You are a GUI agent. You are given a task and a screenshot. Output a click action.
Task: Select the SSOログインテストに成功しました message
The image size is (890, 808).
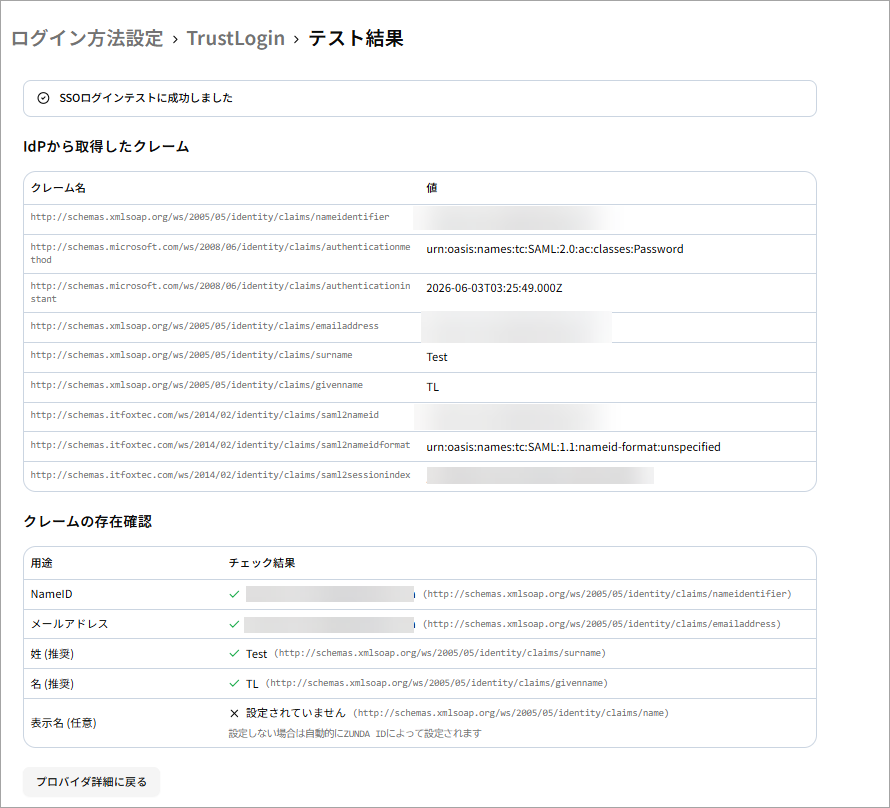coord(146,98)
